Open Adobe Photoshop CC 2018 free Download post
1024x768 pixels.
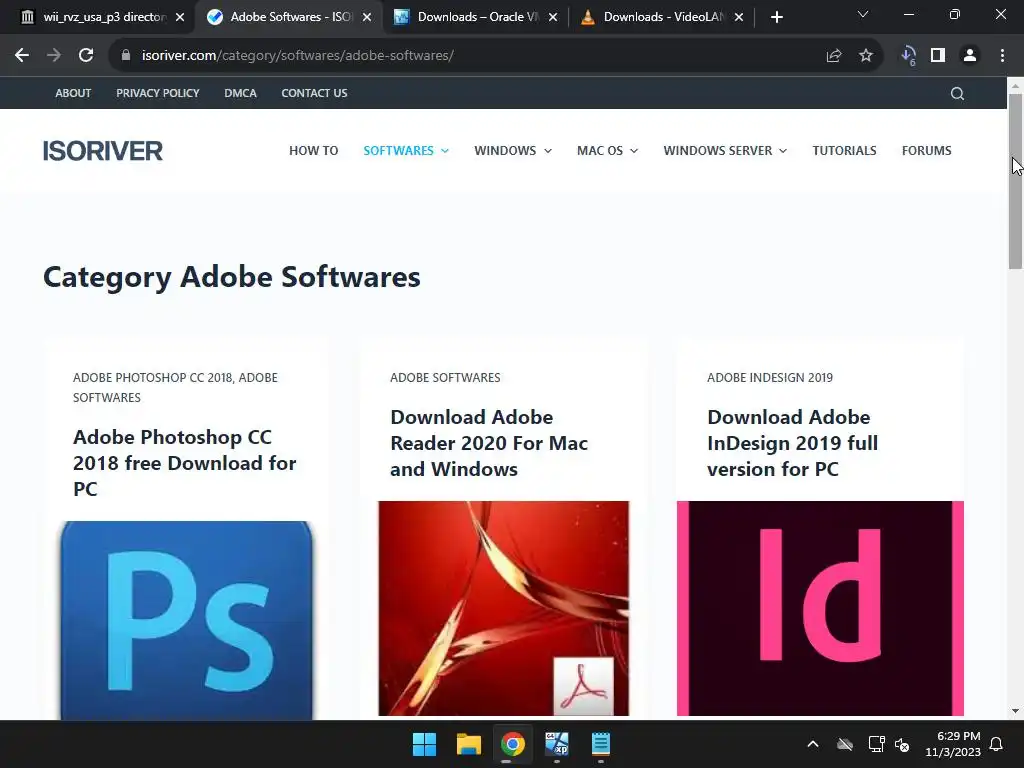pos(185,462)
